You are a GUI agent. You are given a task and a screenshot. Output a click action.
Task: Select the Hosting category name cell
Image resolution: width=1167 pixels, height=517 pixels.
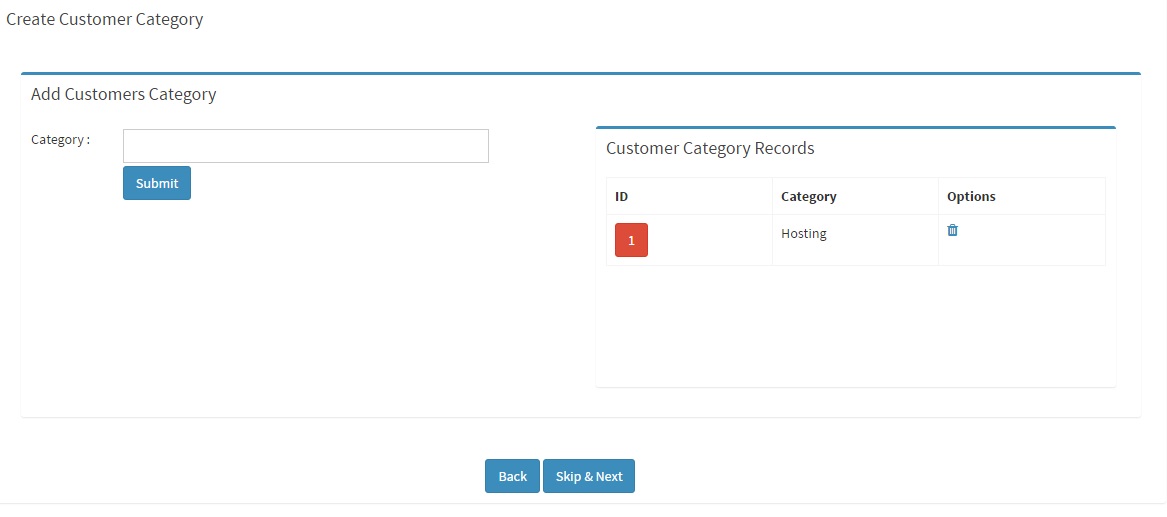click(x=855, y=240)
